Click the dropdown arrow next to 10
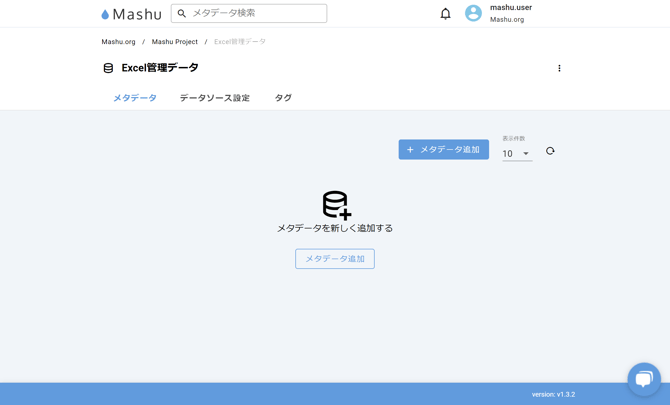Image resolution: width=670 pixels, height=405 pixels. coord(526,154)
